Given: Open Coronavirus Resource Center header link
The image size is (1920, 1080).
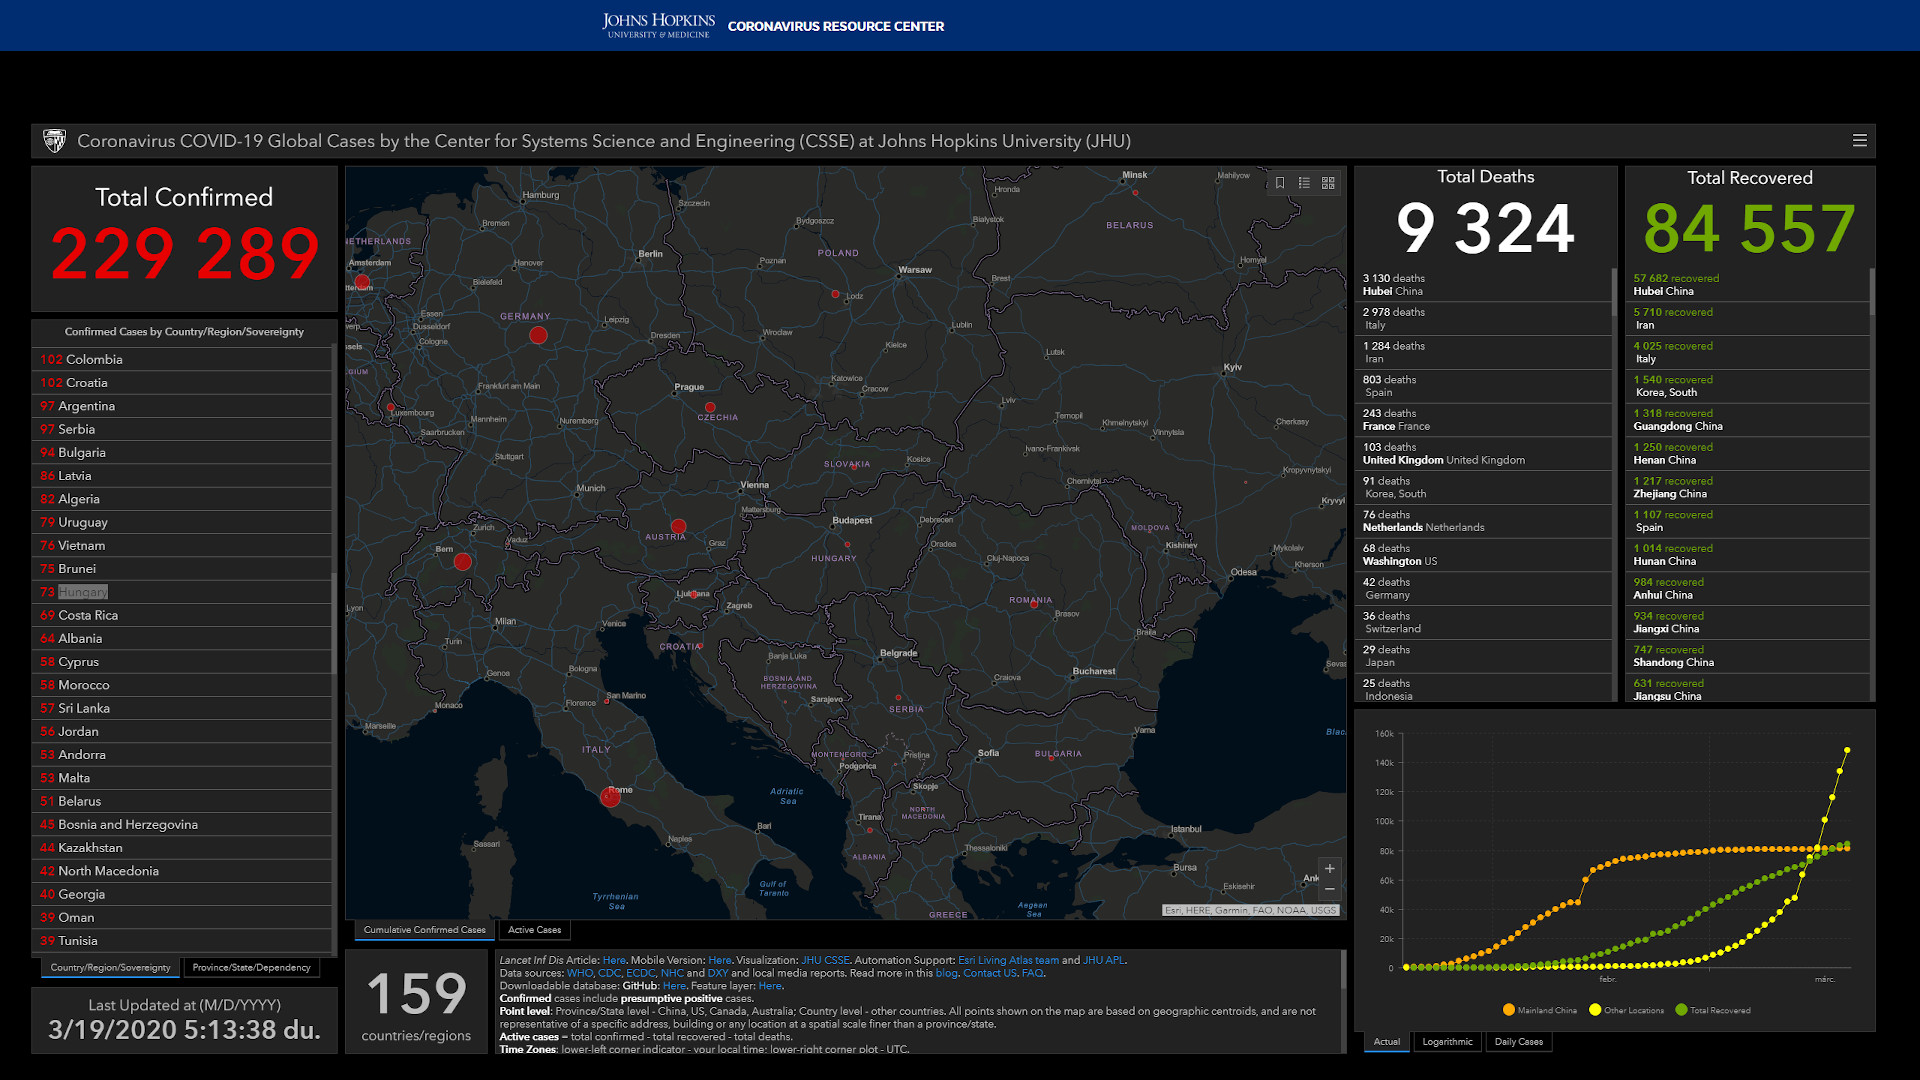Looking at the screenshot, I should pos(835,26).
